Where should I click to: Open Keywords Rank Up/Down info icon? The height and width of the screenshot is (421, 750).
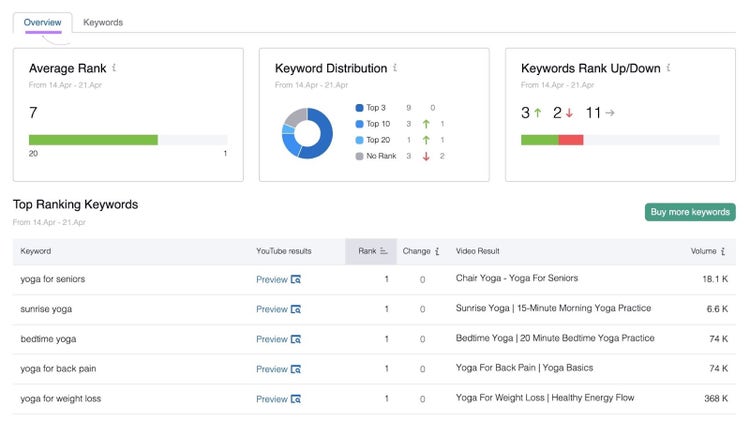pyautogui.click(x=668, y=68)
